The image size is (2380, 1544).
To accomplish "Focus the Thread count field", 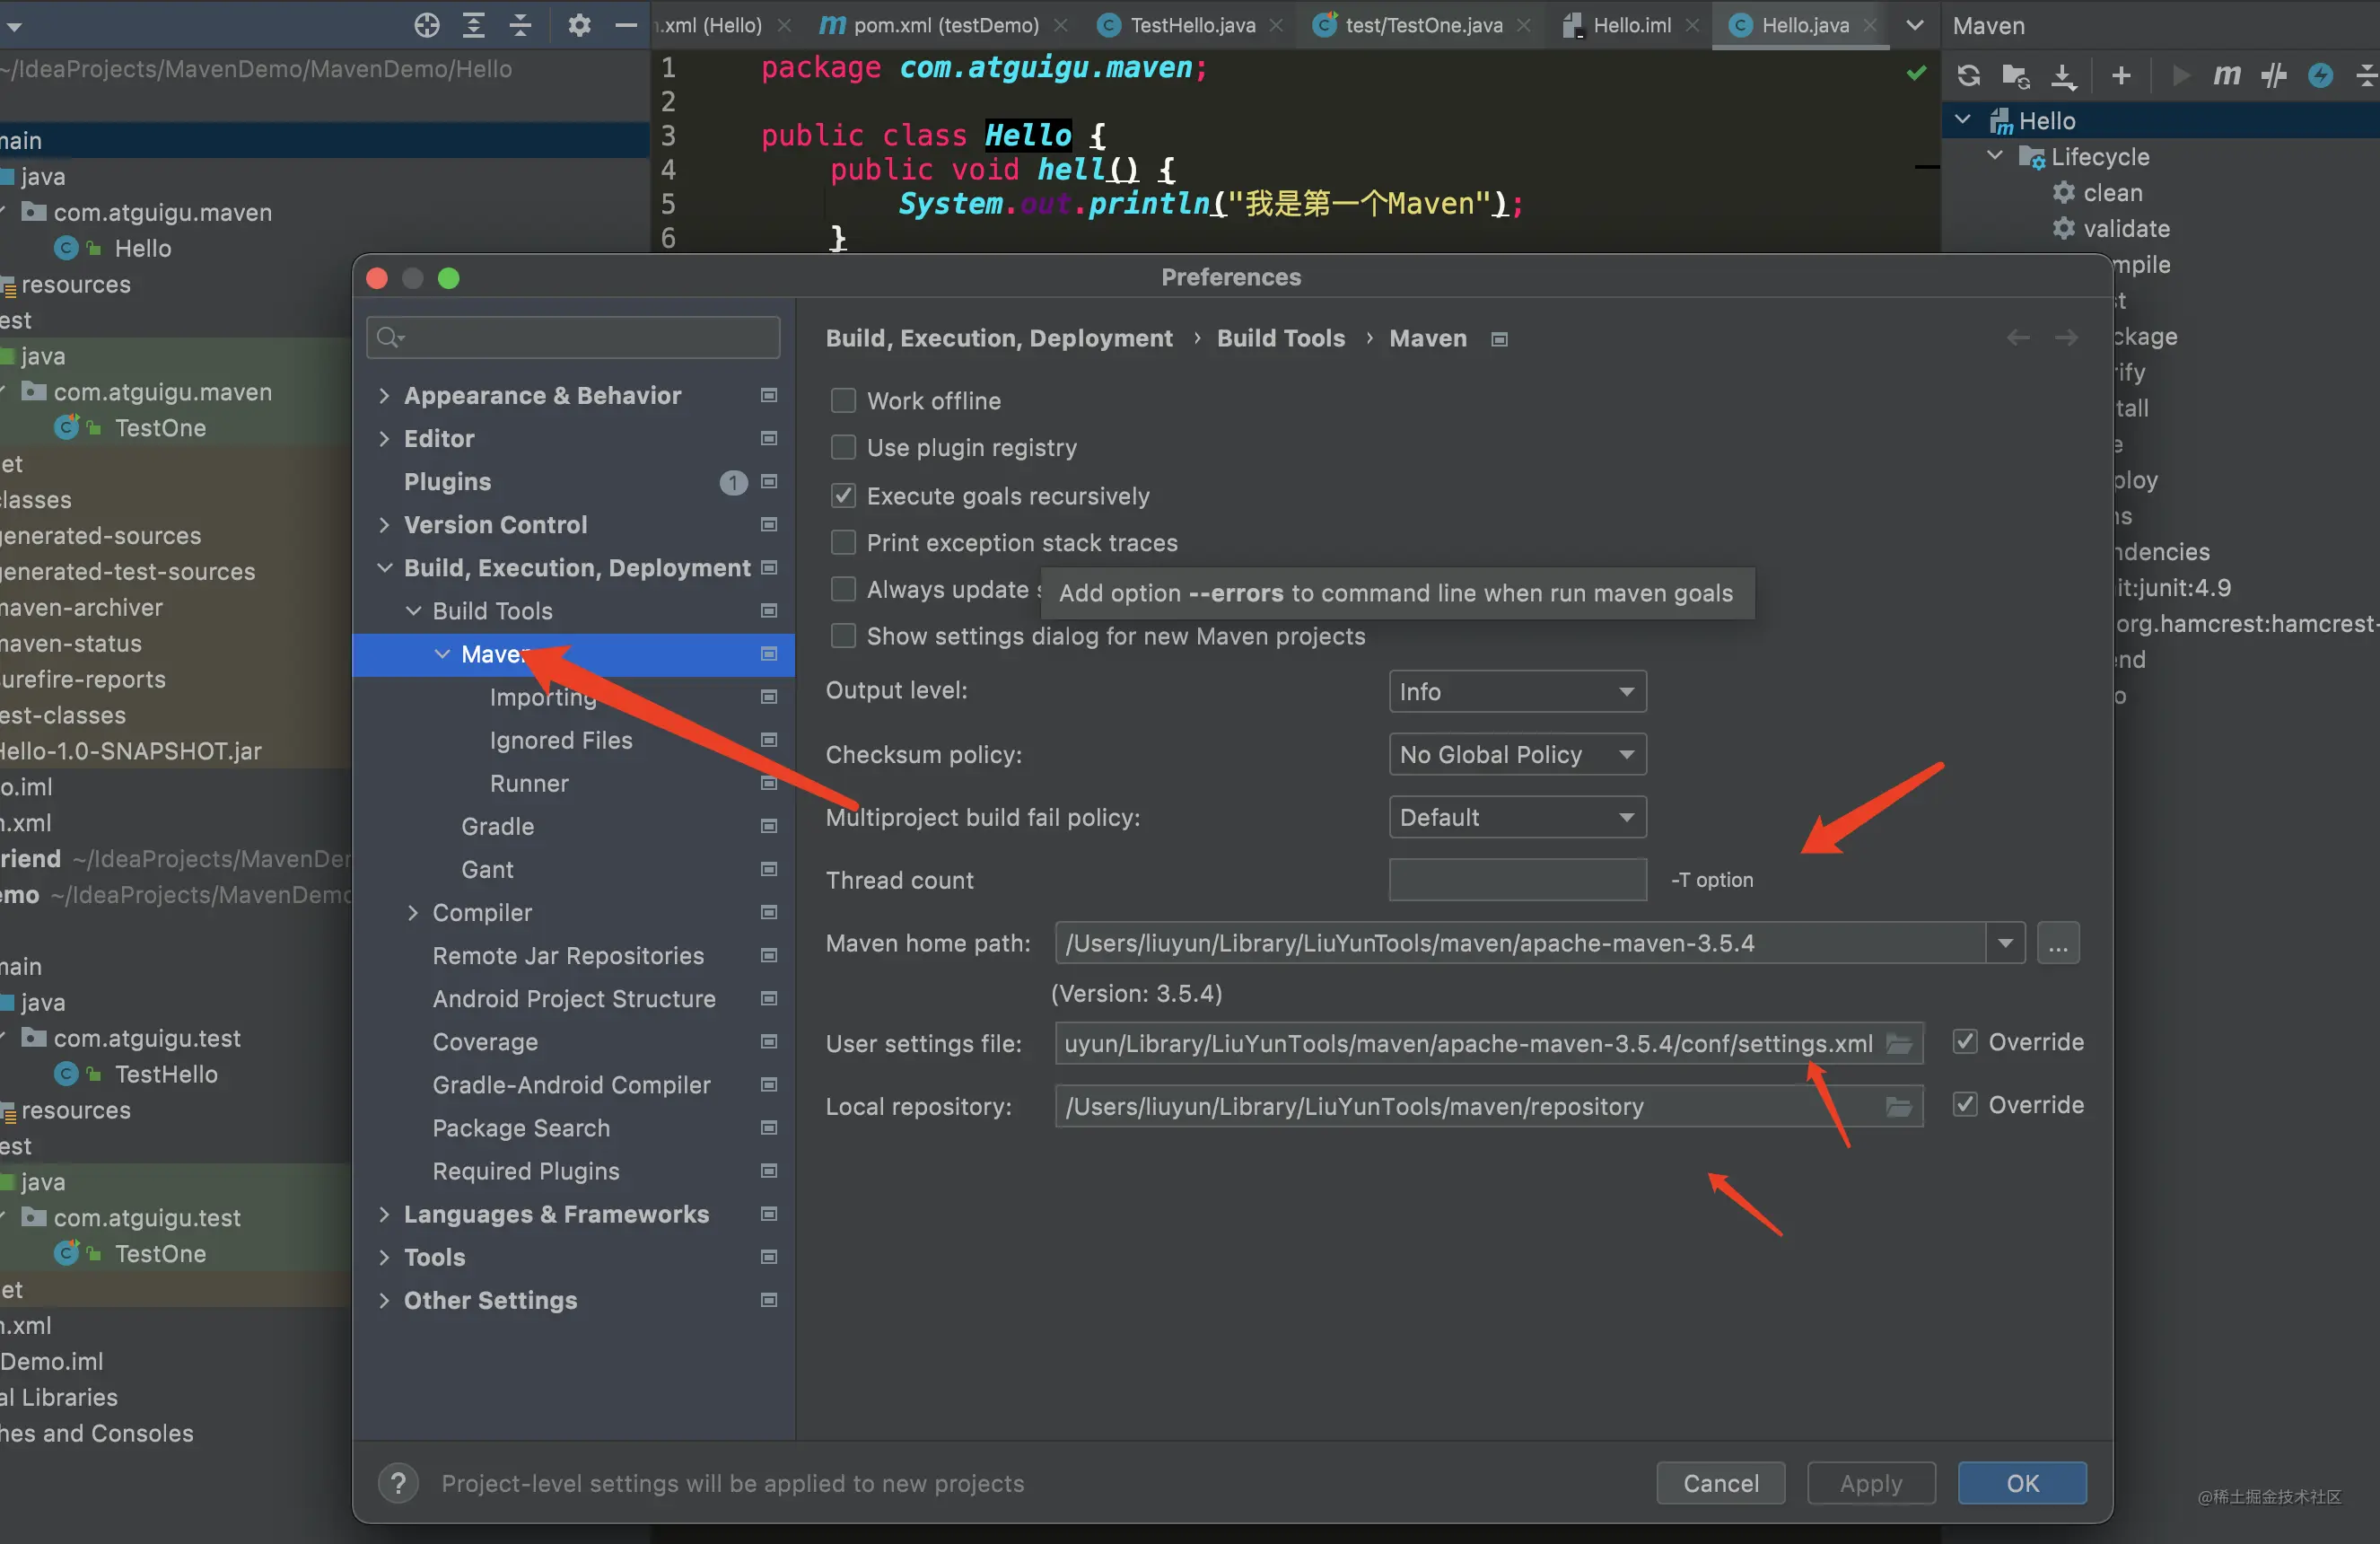I will click(x=1517, y=880).
